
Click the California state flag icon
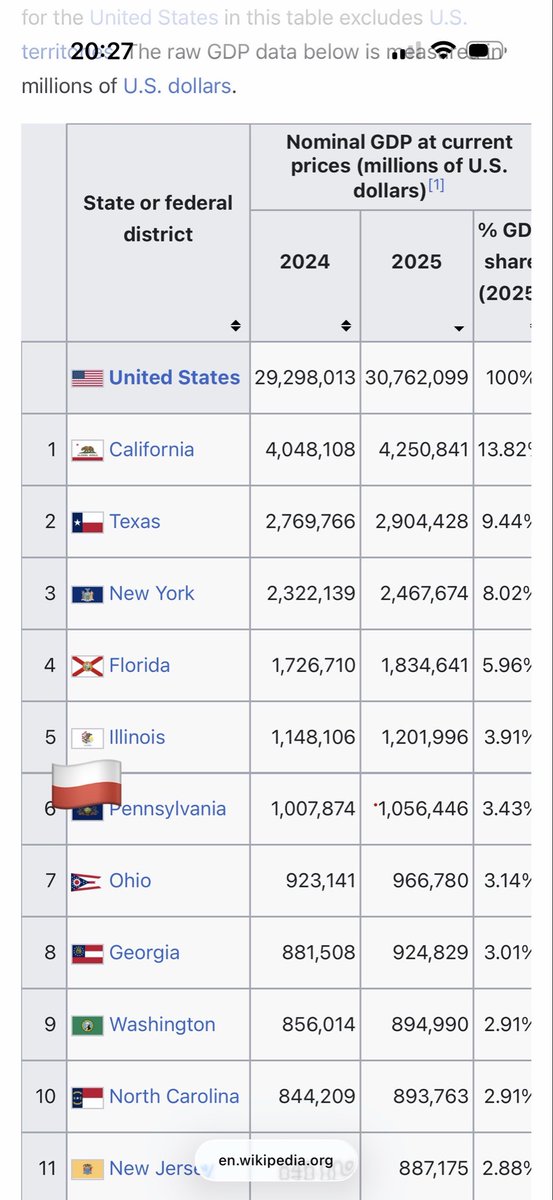87,450
